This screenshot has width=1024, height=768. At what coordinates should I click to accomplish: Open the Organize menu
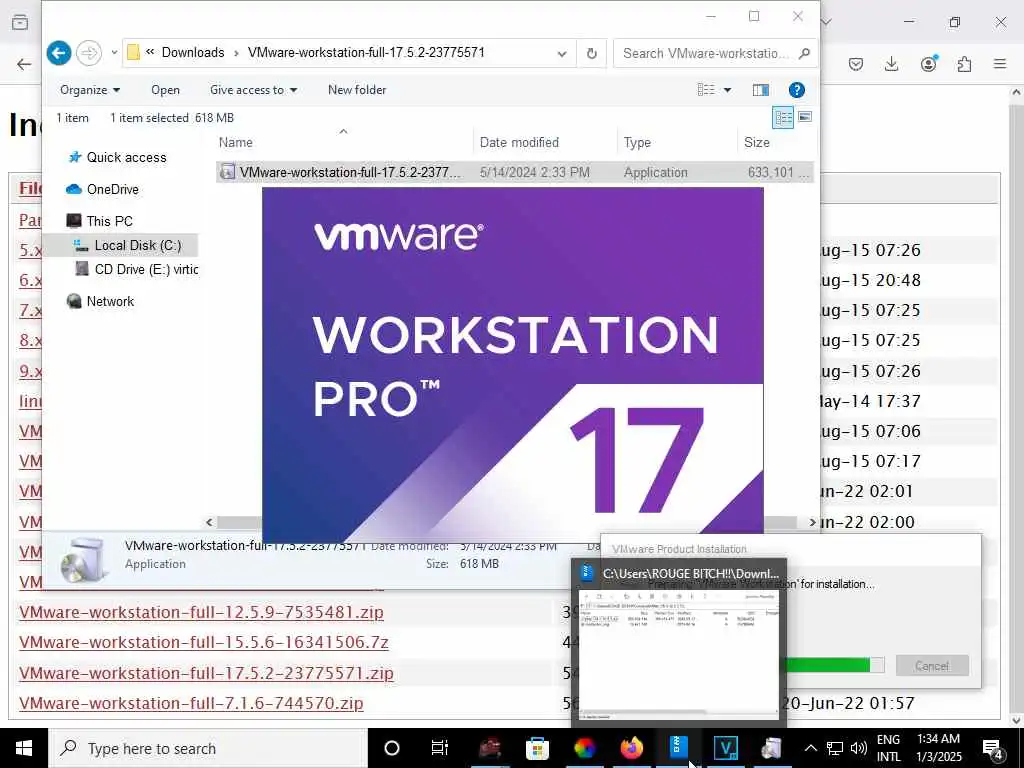(x=89, y=90)
